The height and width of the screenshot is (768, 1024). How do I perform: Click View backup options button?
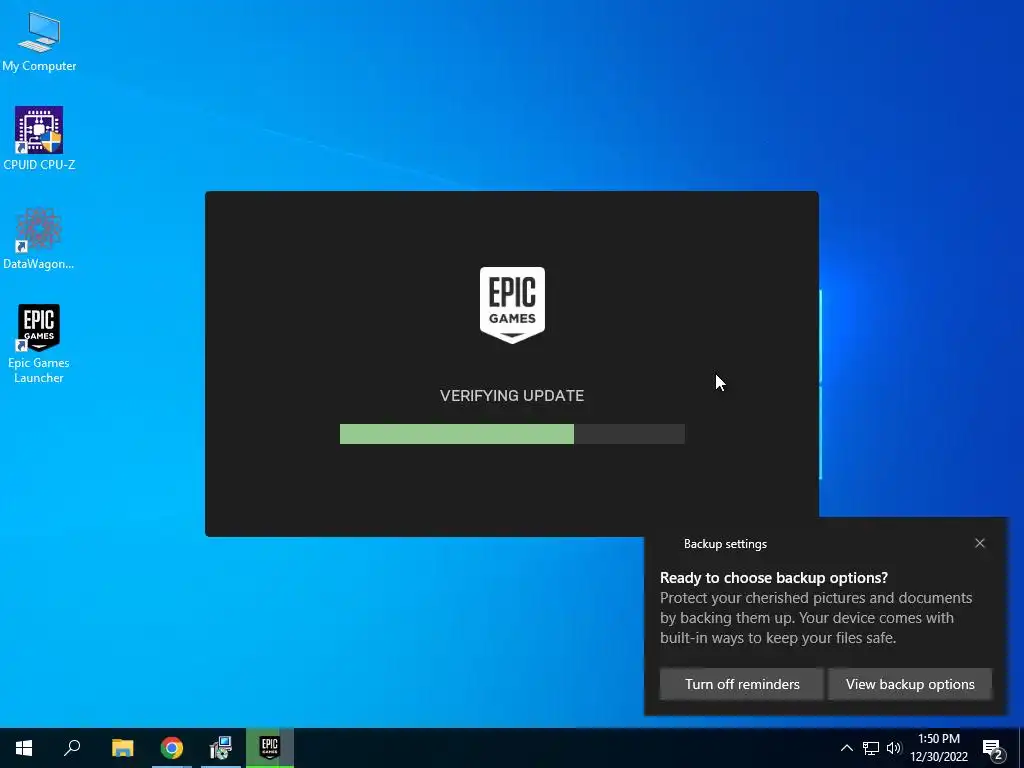[910, 684]
